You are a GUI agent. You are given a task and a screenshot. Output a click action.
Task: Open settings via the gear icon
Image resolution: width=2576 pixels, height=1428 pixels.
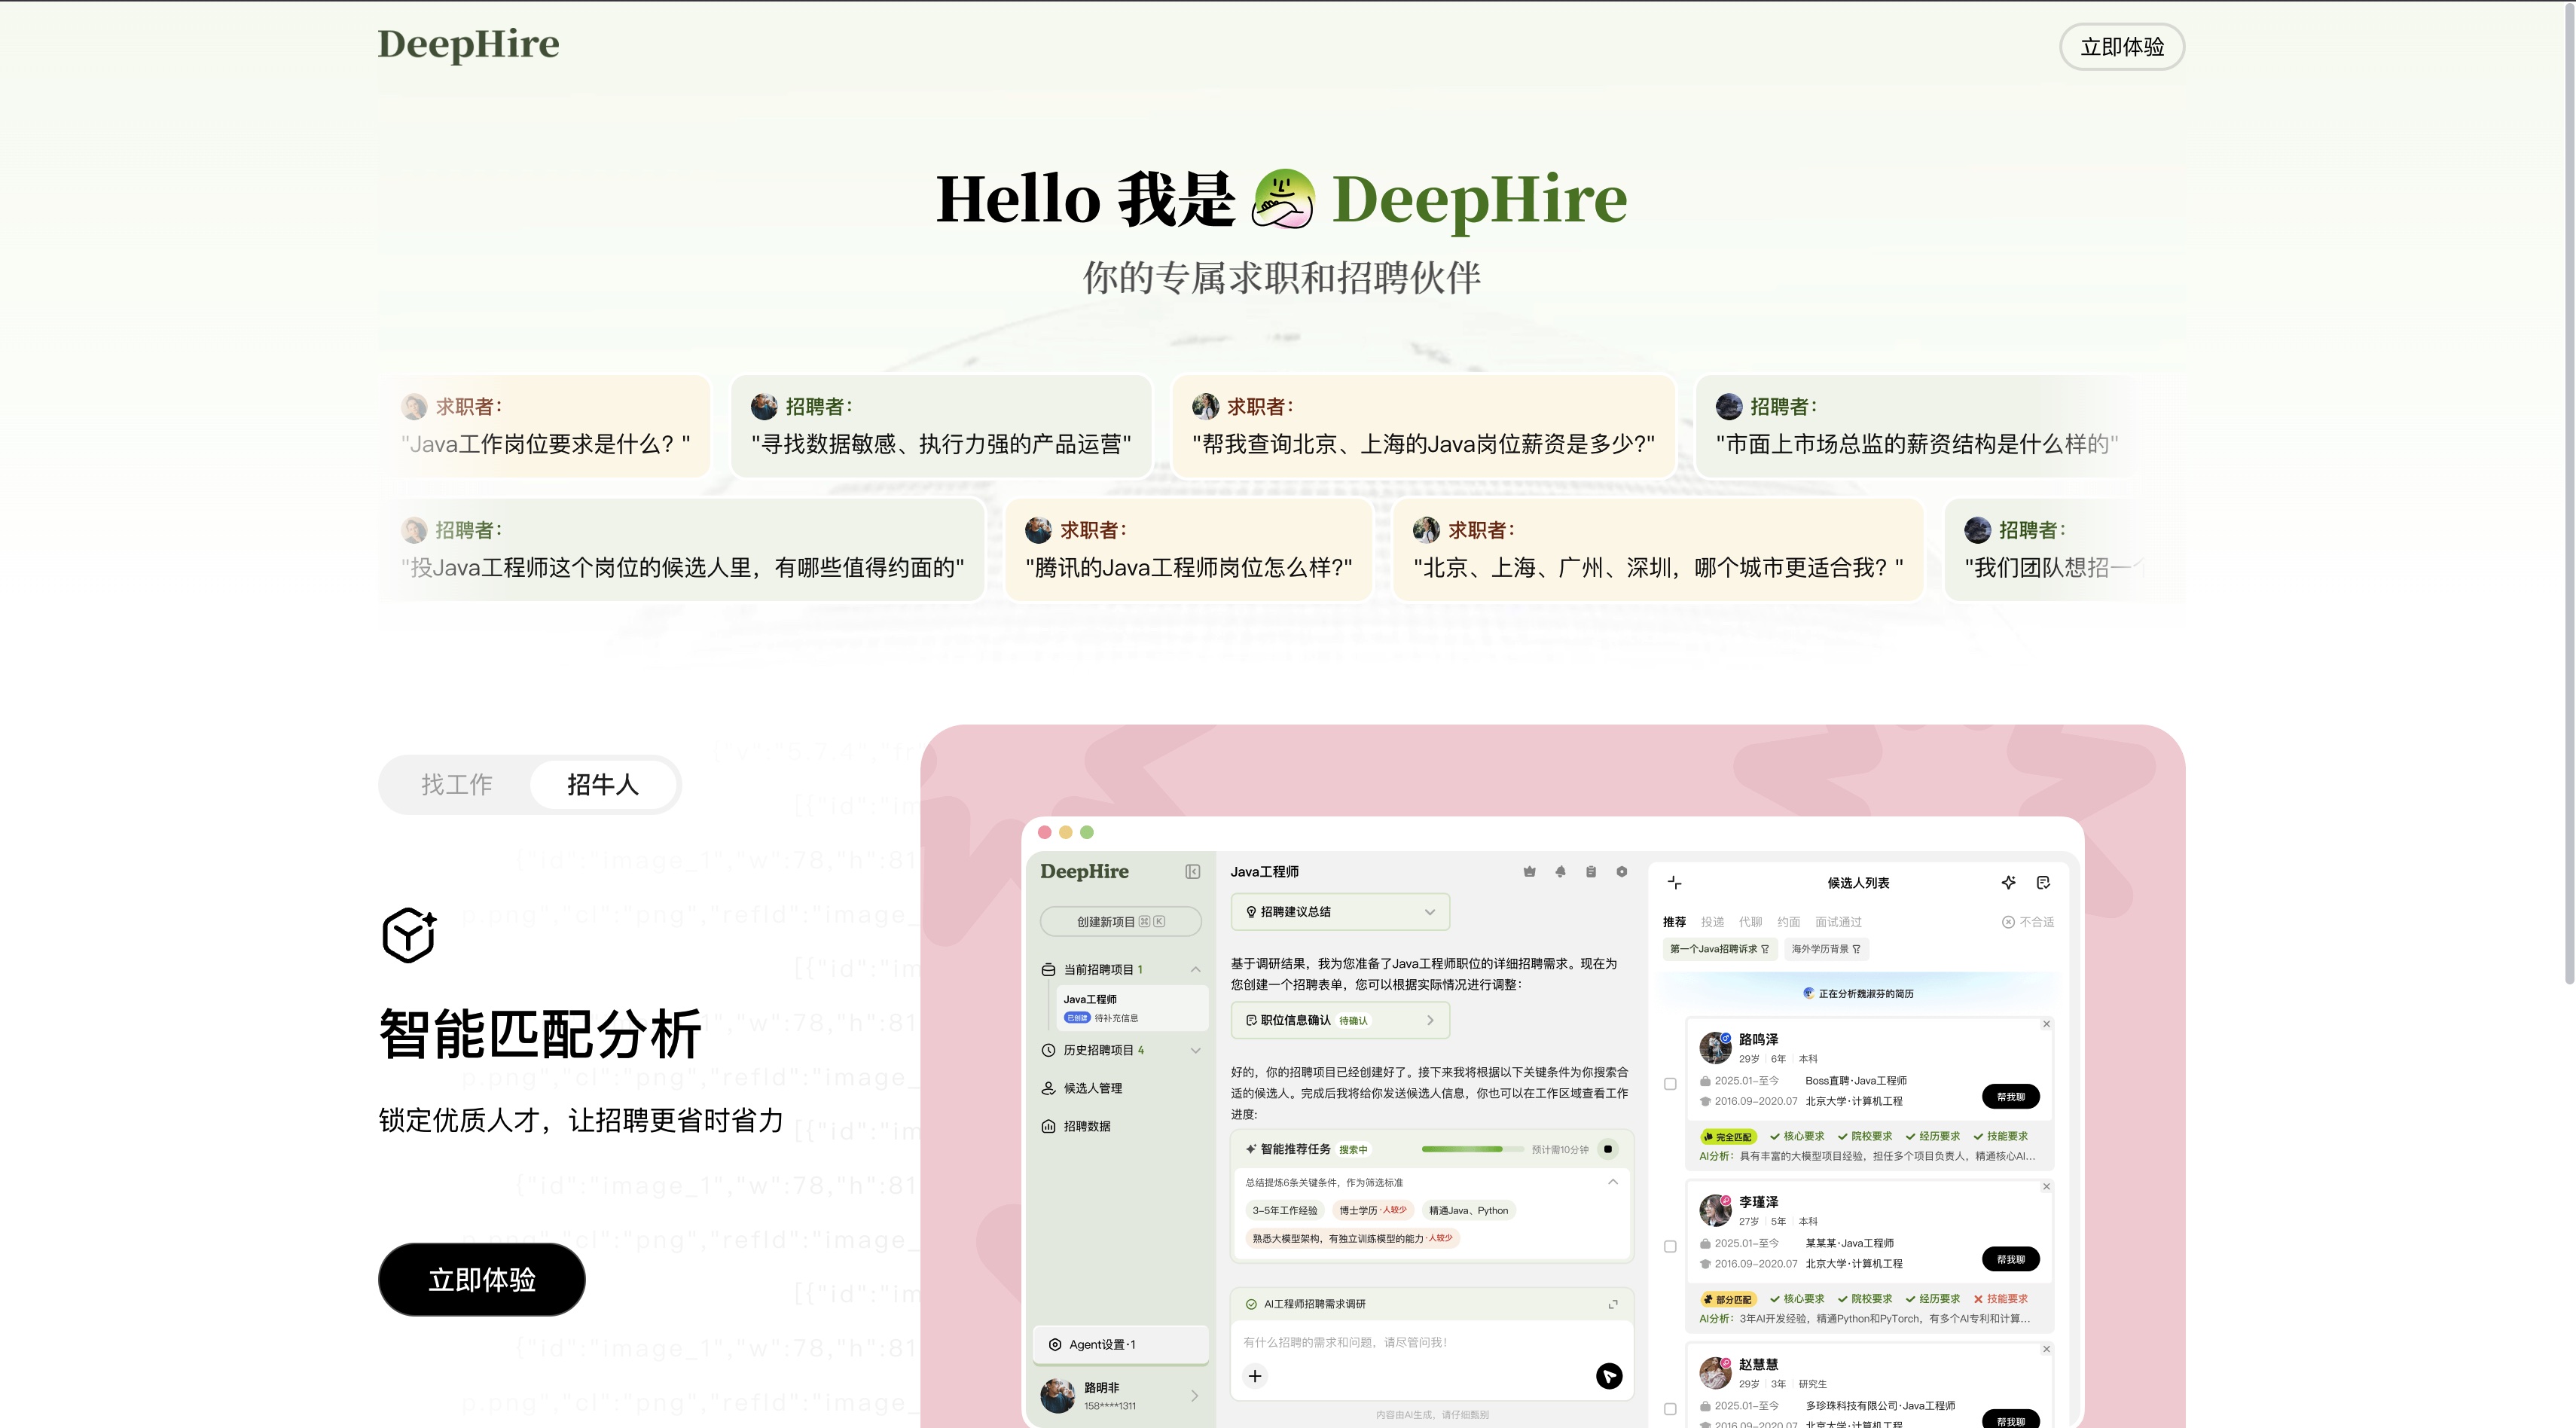click(1622, 871)
